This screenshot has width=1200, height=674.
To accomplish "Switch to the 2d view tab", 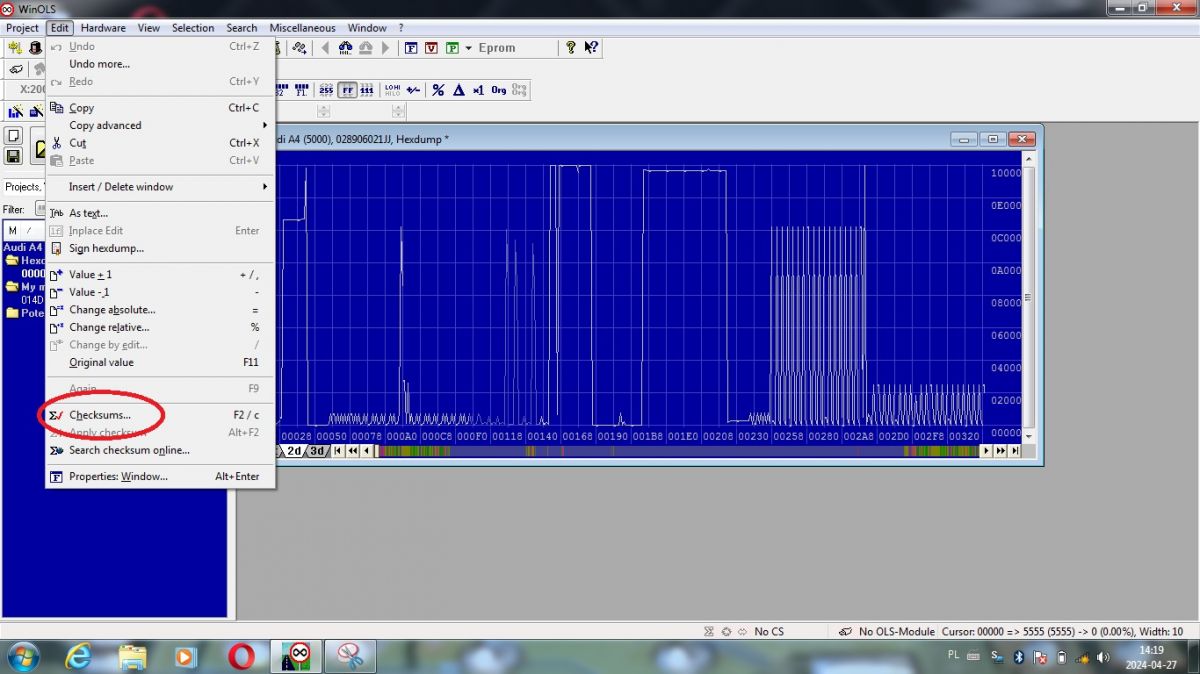I will tap(294, 451).
